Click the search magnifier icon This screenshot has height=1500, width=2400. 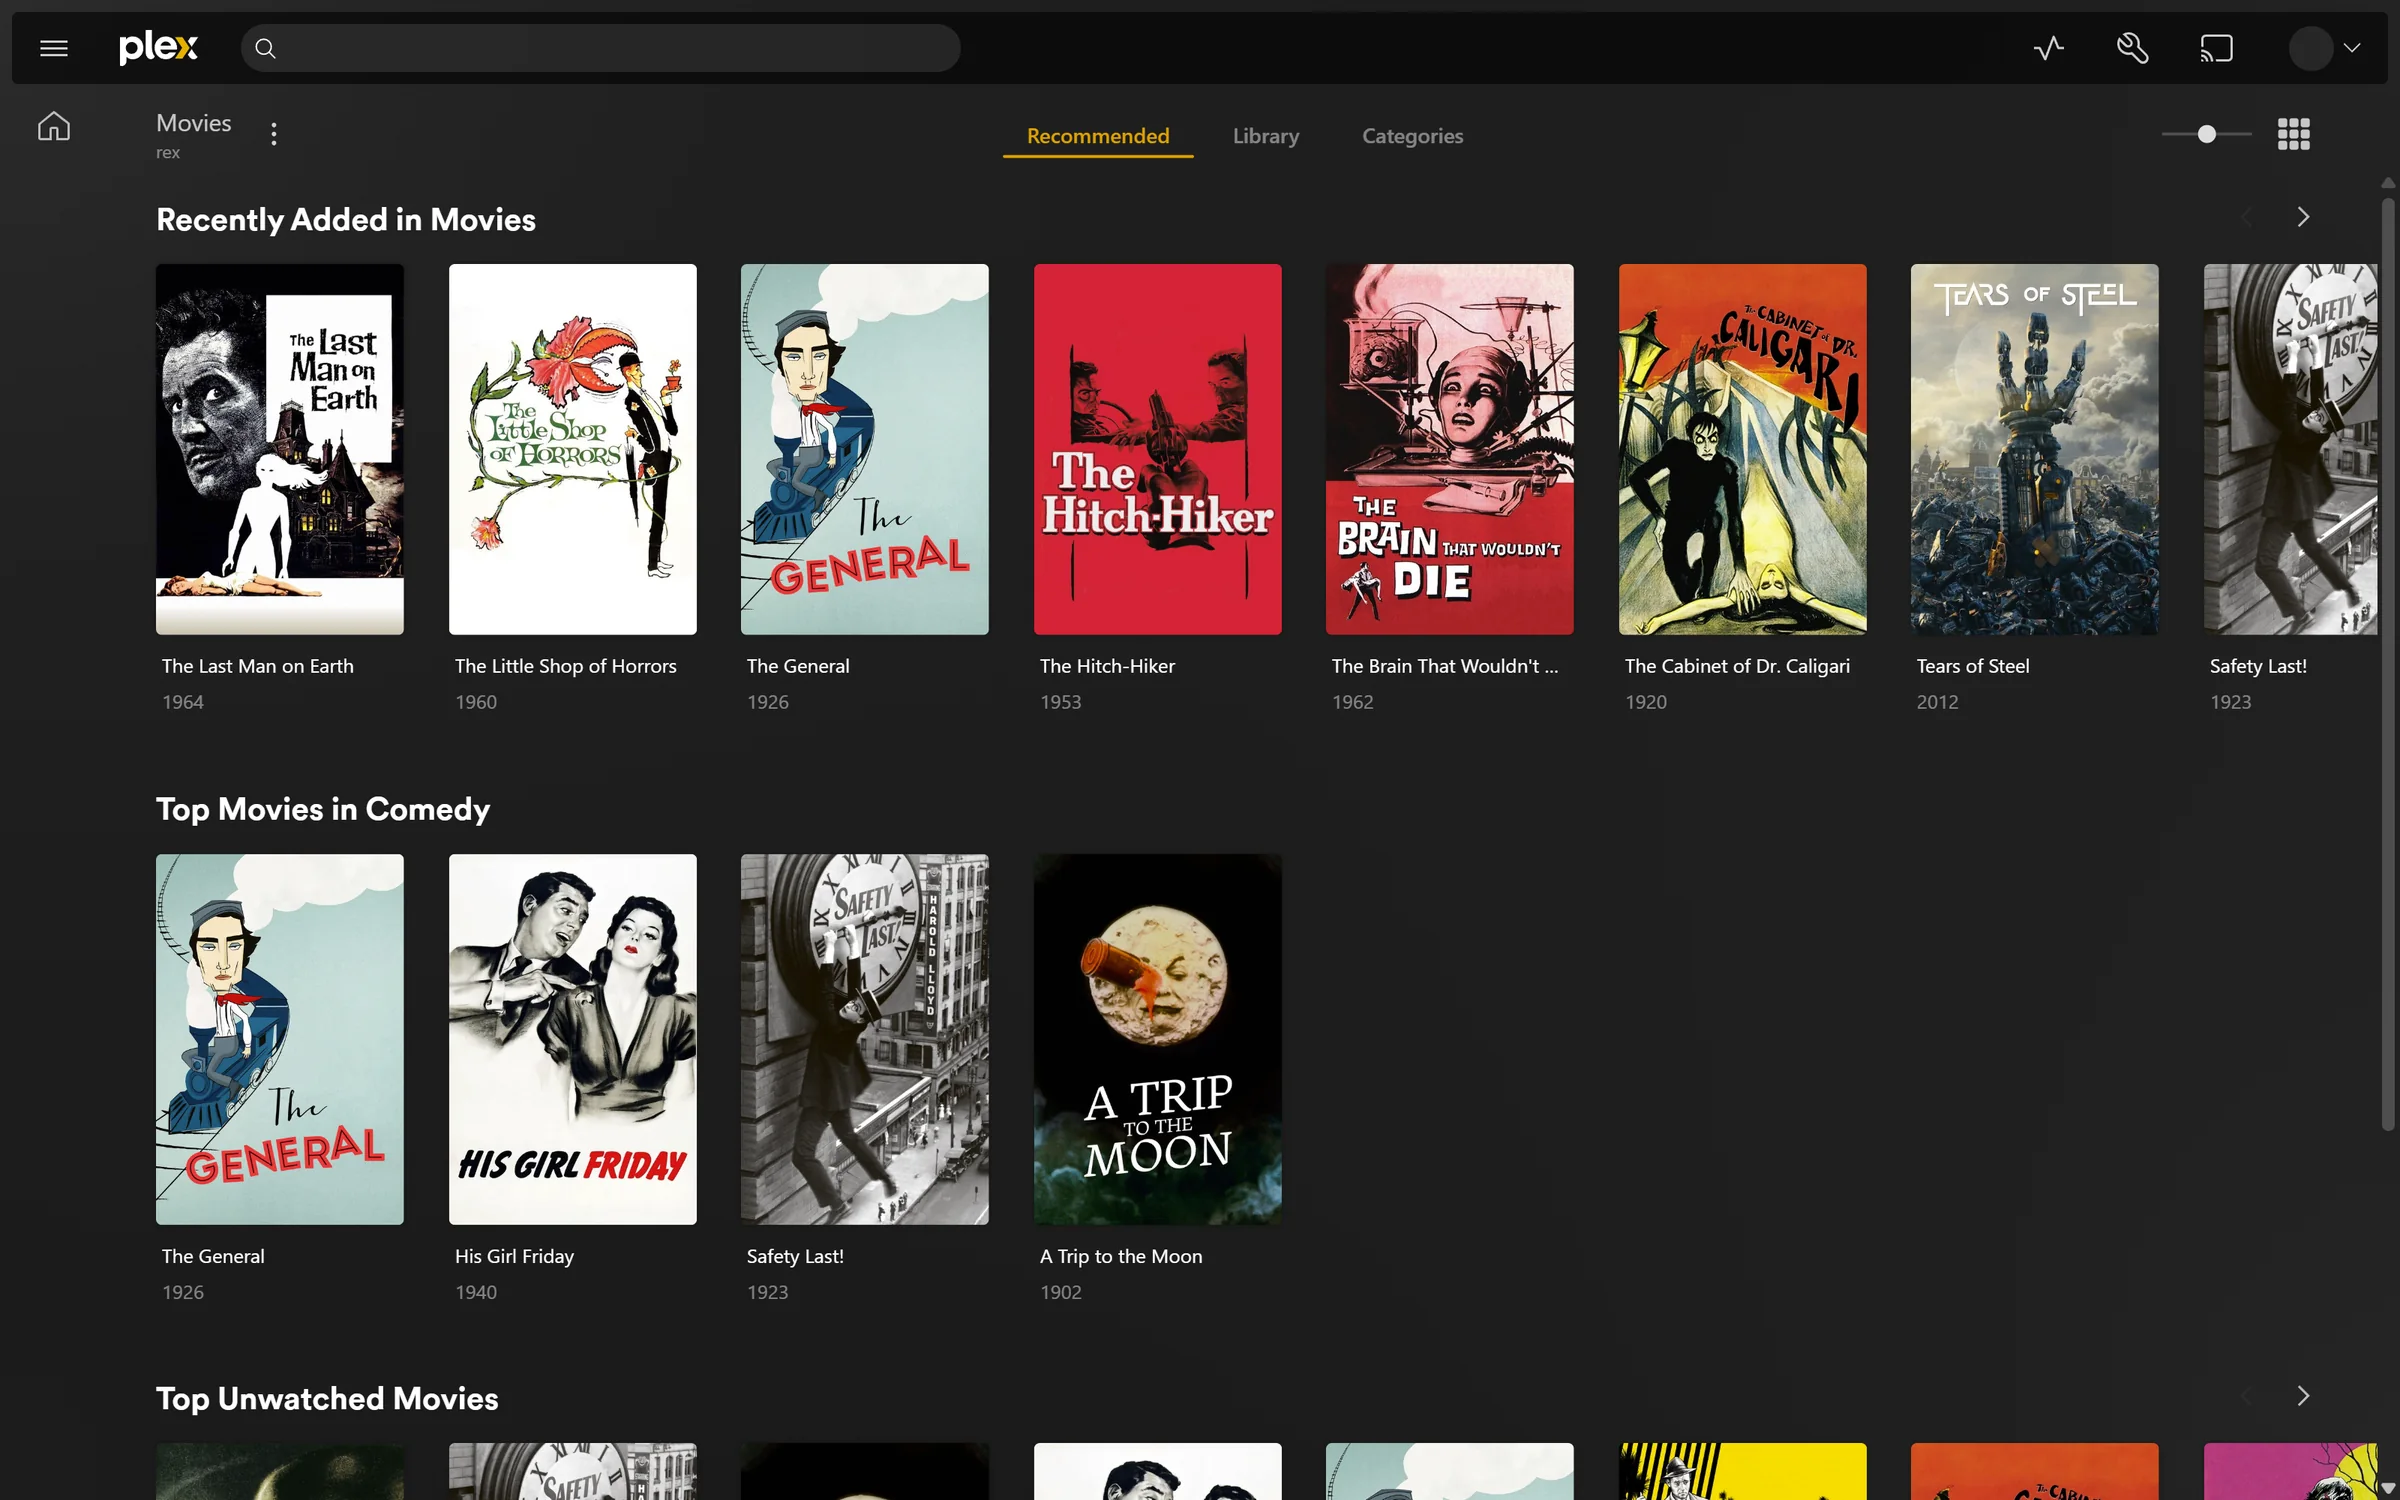click(x=265, y=48)
